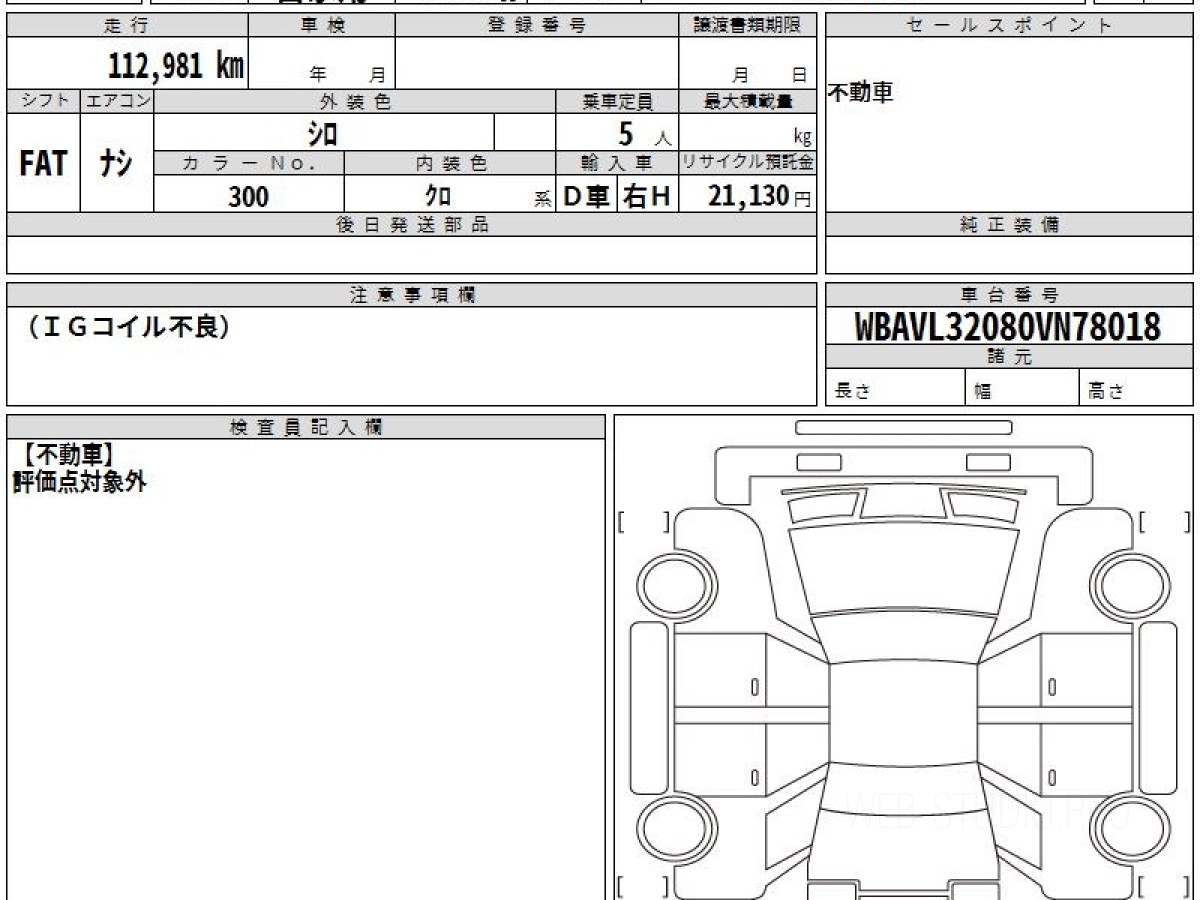Click the 諸元 header

tap(1009, 357)
